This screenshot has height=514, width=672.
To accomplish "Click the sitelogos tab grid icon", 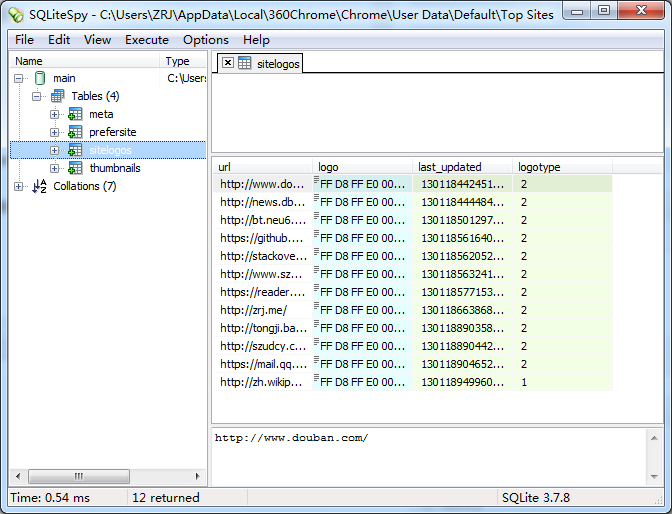I will click(244, 63).
